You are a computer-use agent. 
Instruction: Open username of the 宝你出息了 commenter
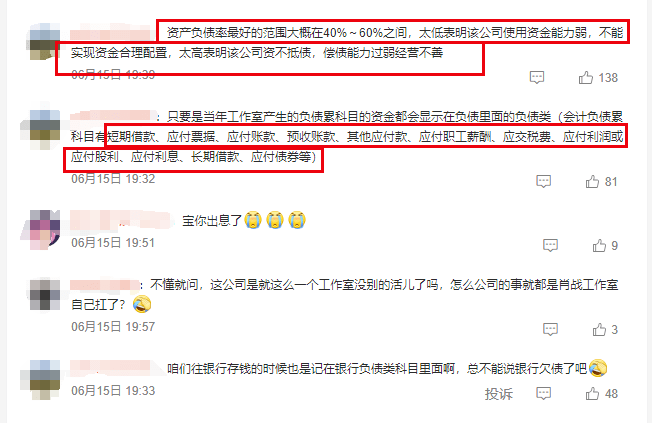121,220
